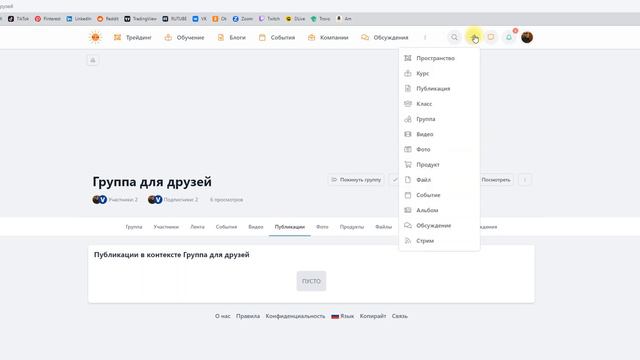Switch to the Лента tab
Image resolution: width=640 pixels, height=360 pixels.
point(198,227)
